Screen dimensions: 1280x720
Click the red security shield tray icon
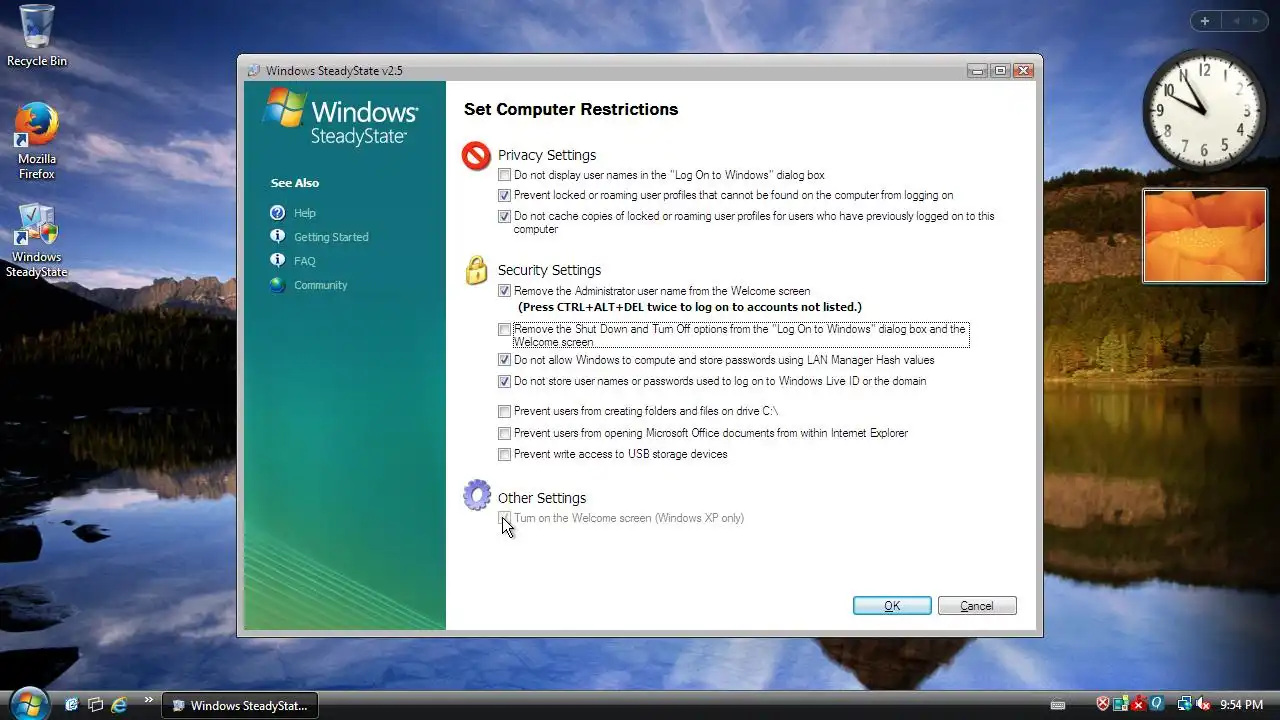coord(1103,705)
